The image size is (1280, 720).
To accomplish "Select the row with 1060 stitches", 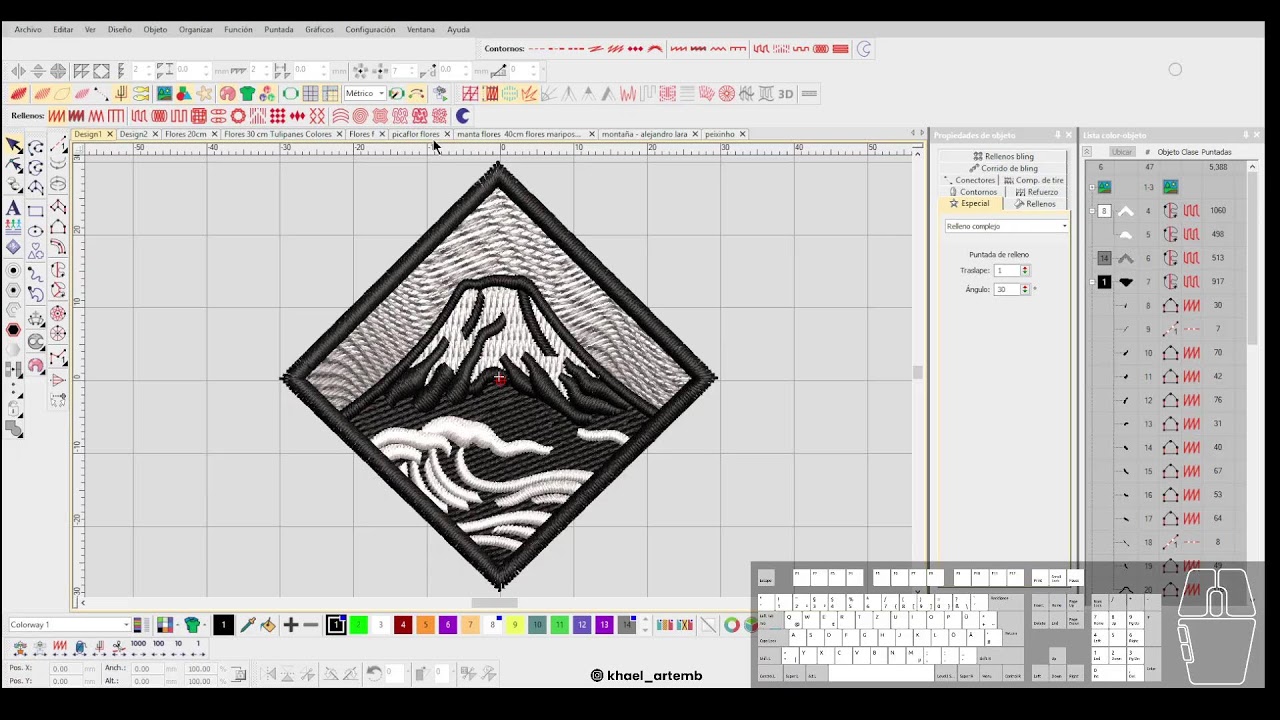I will coord(1166,211).
